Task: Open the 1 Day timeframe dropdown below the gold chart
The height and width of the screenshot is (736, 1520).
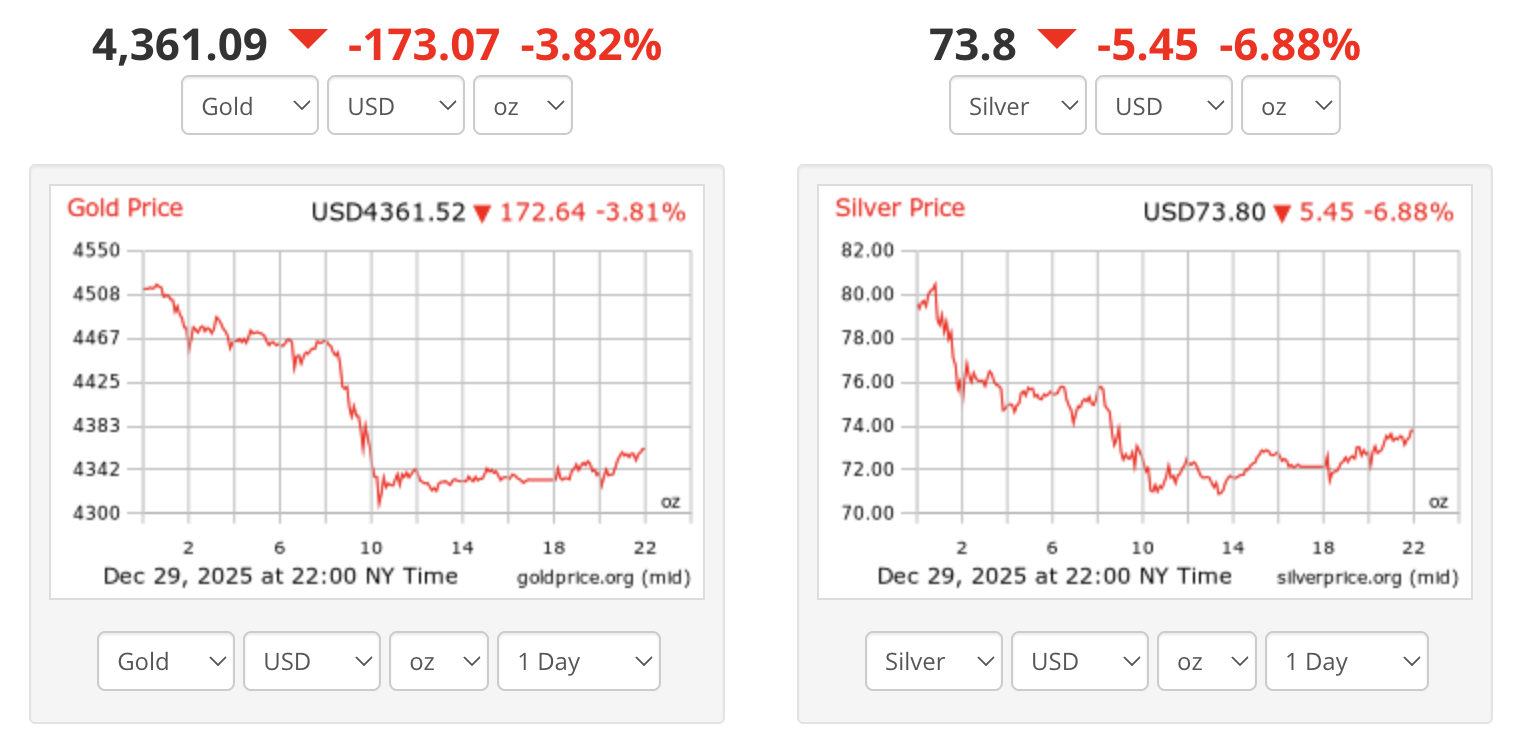Action: [x=578, y=661]
